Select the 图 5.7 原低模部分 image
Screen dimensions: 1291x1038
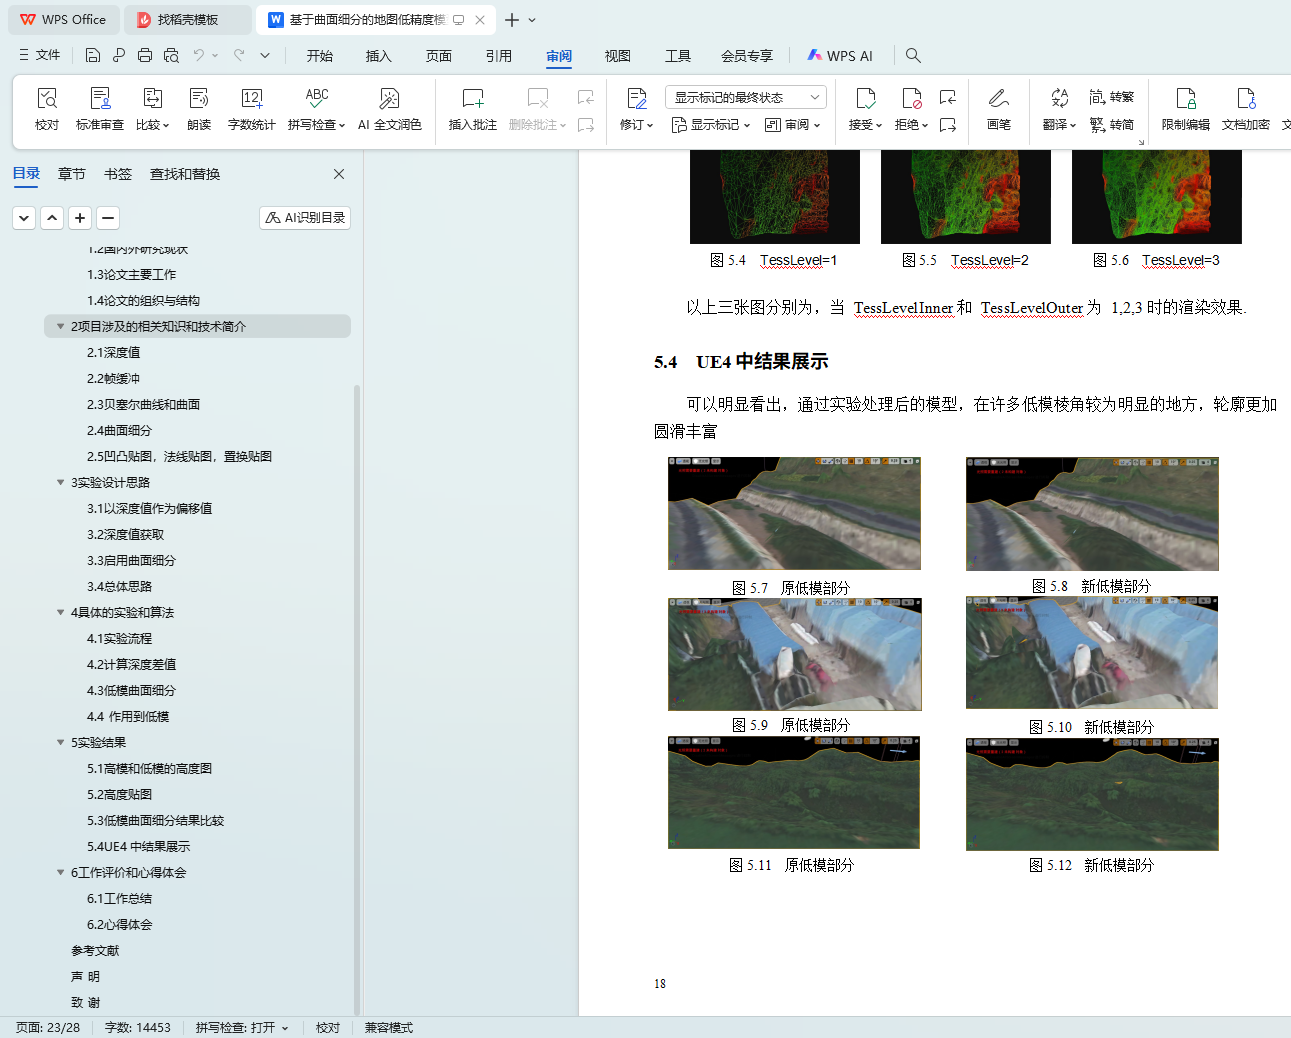(794, 514)
